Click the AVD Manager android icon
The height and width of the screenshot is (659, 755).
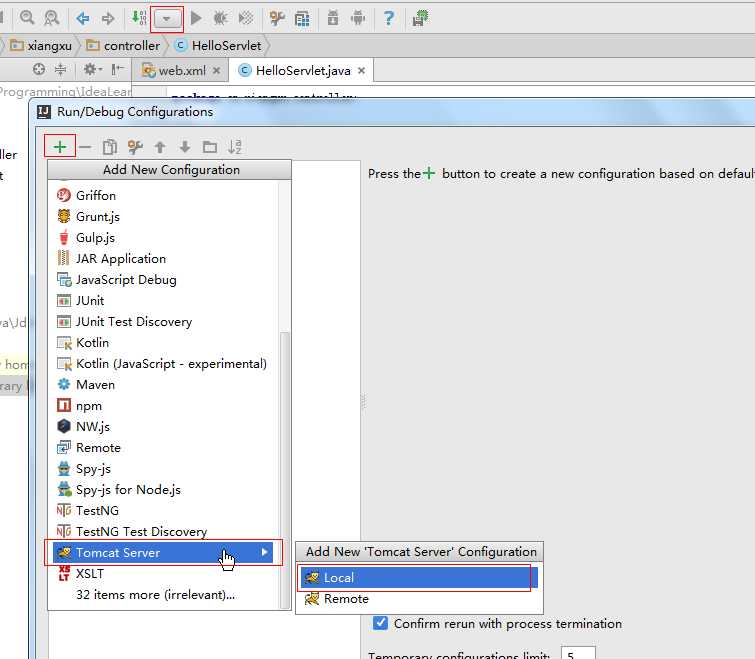point(358,18)
